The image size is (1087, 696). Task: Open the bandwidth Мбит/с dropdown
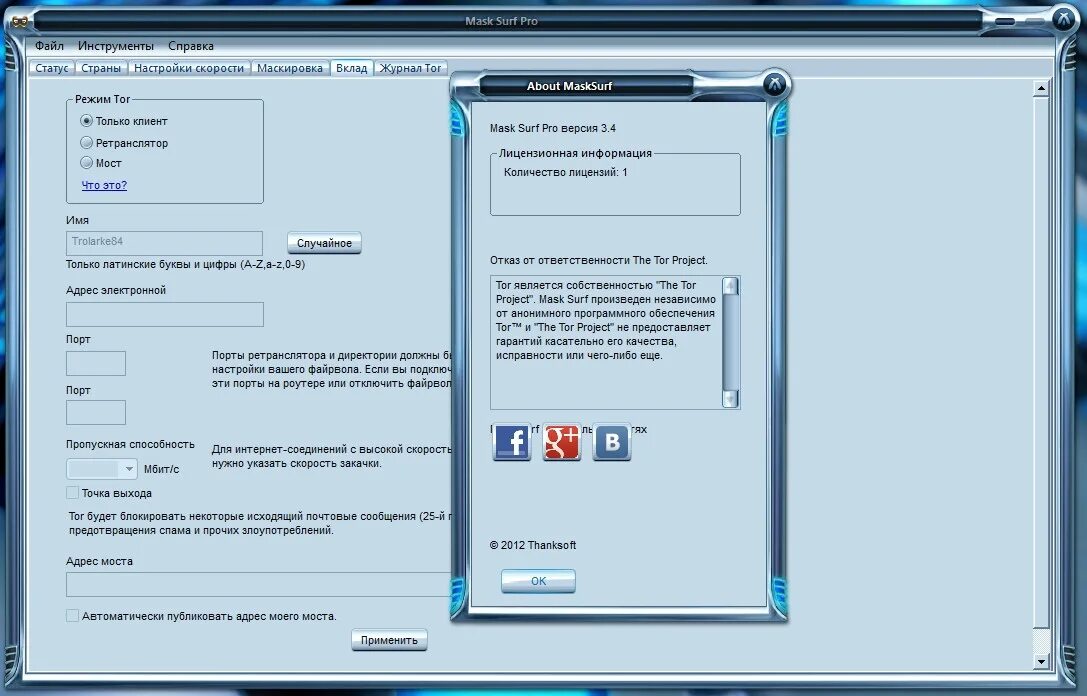point(102,469)
